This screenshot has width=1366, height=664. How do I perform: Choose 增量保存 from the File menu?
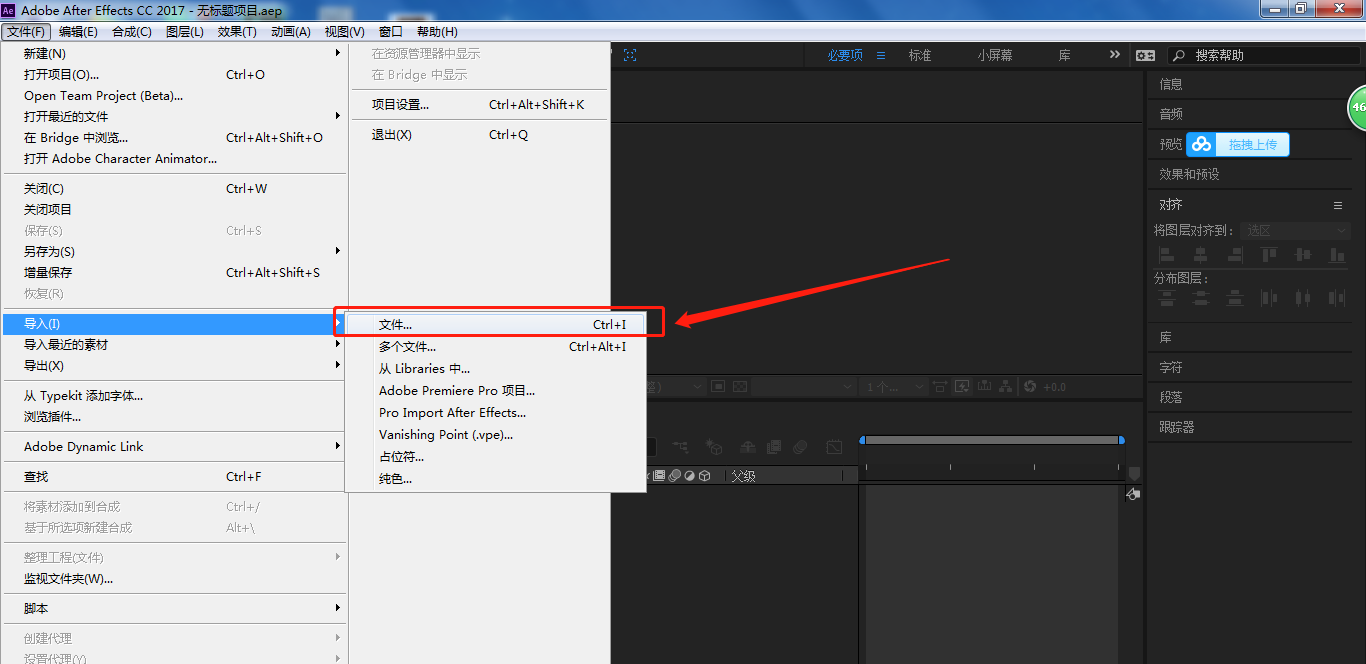[174, 273]
